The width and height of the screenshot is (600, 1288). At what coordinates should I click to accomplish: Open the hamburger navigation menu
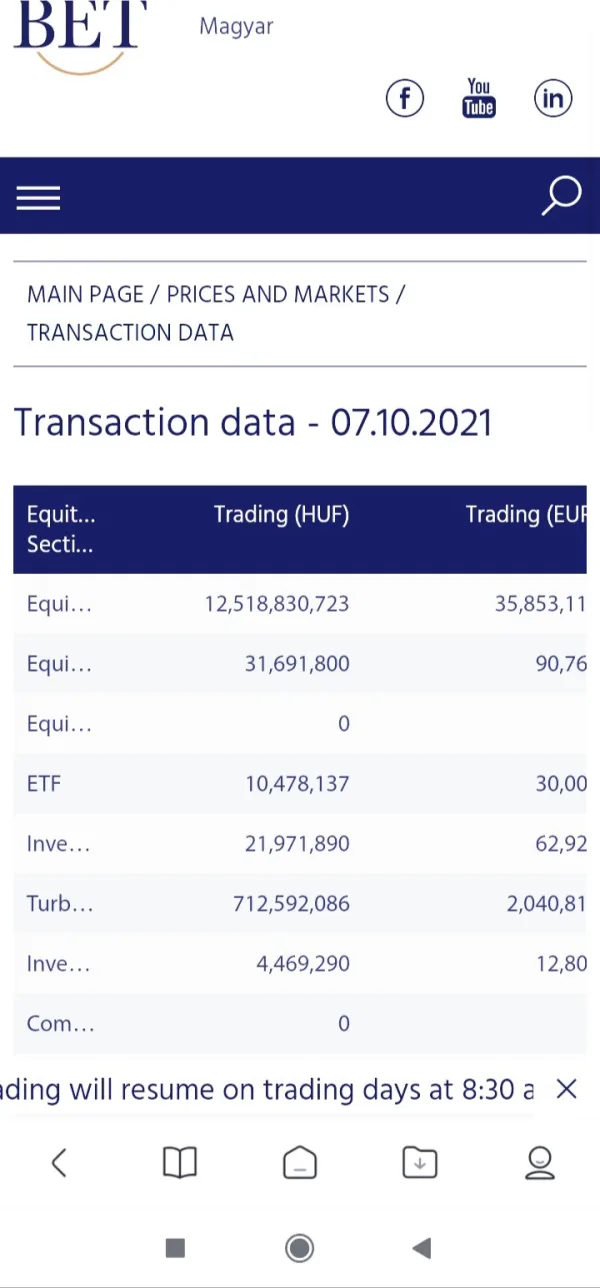click(x=38, y=198)
